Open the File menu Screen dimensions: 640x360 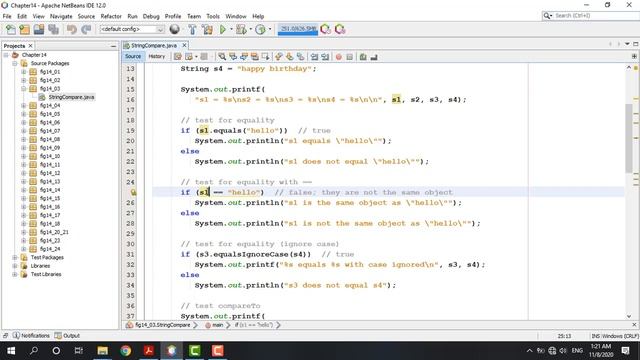coord(7,16)
